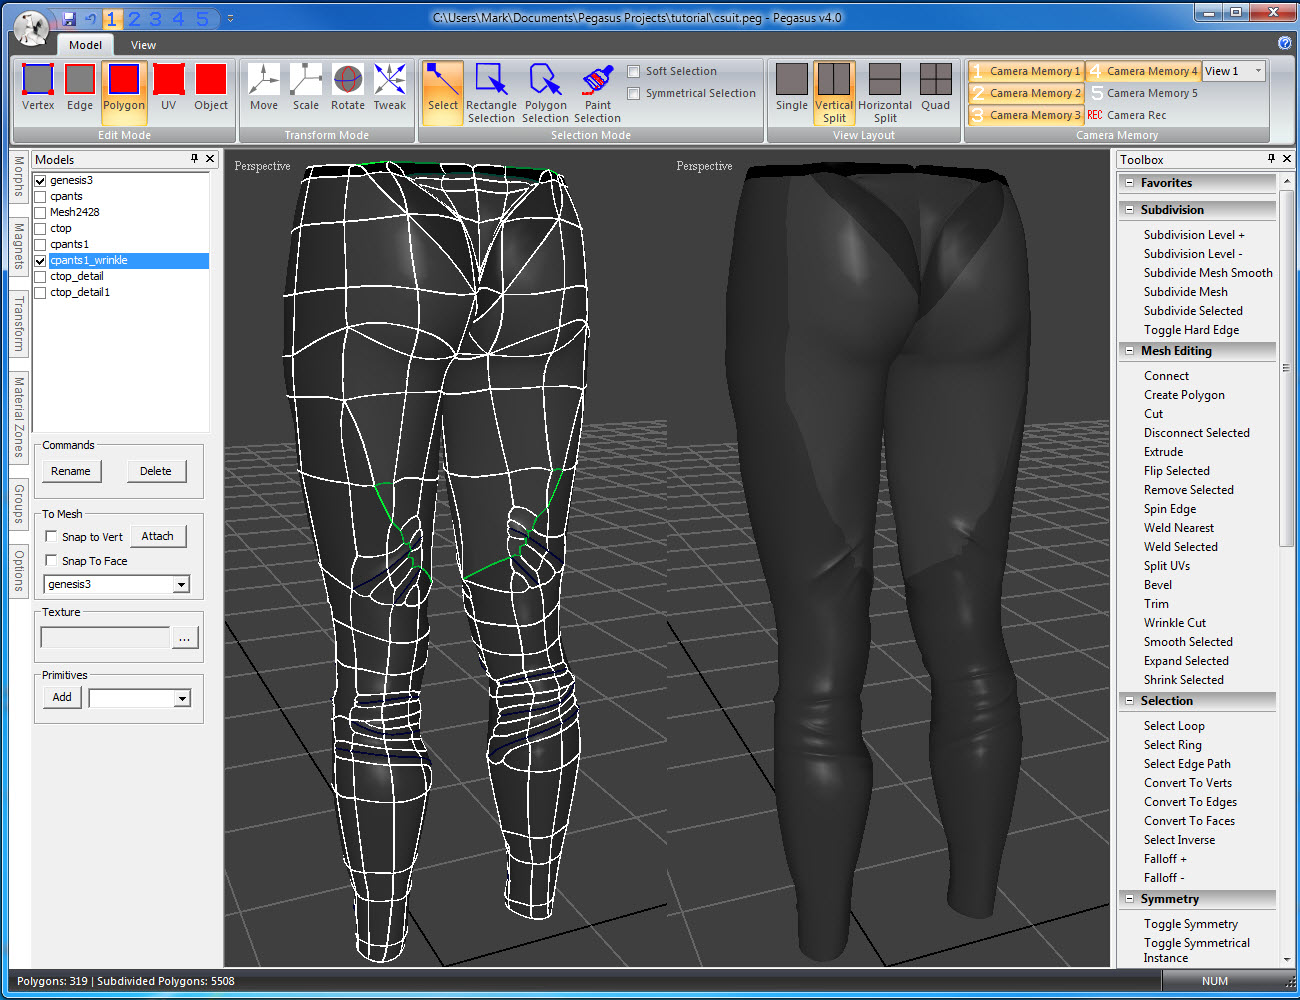Open the Groups side tab
This screenshot has height=1000, width=1300.
point(19,504)
